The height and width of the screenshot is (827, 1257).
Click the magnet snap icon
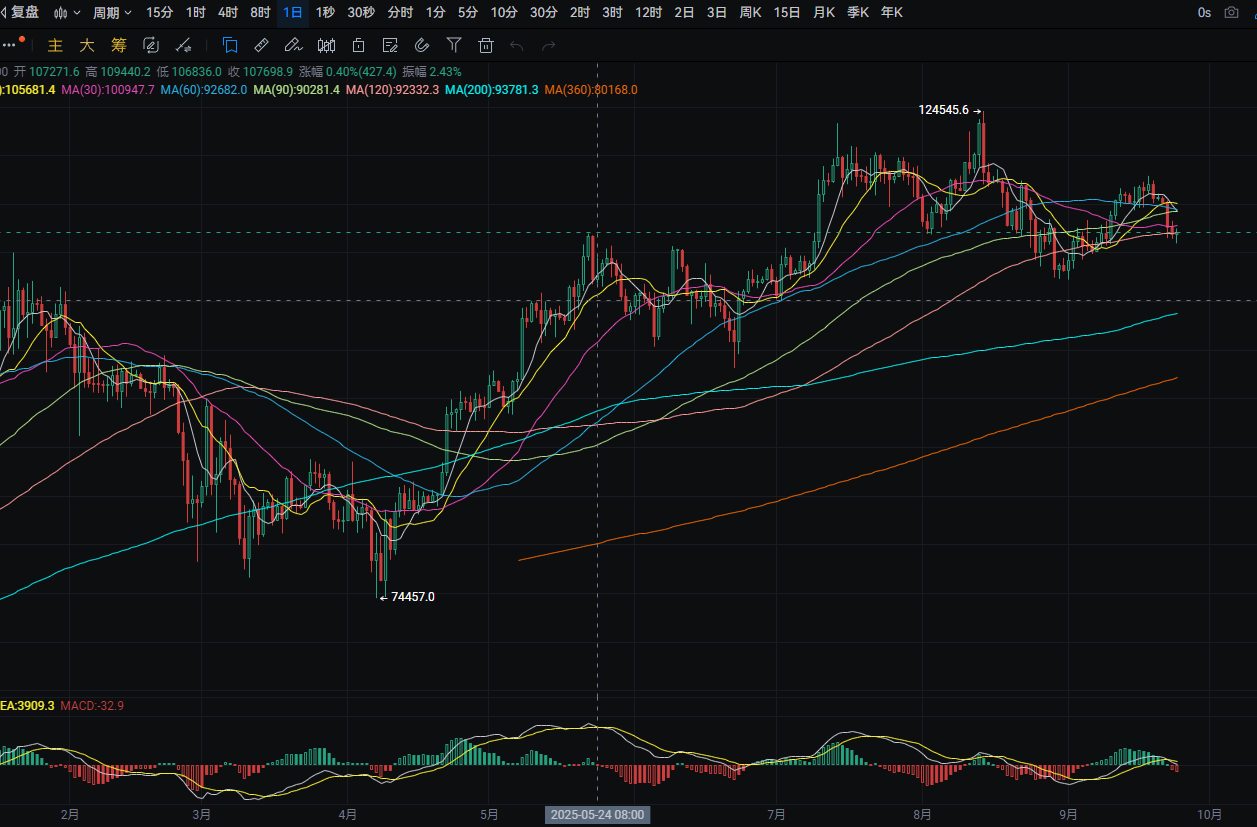click(422, 45)
